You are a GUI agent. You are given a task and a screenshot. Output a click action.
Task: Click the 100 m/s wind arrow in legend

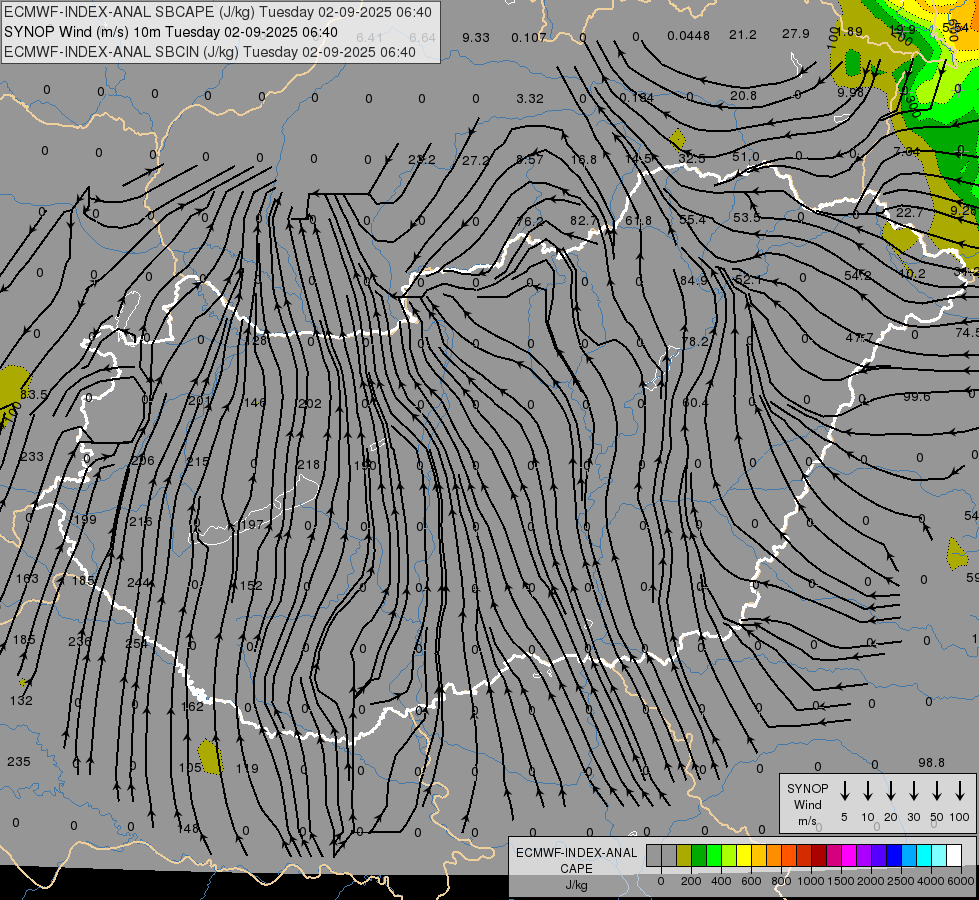(960, 791)
